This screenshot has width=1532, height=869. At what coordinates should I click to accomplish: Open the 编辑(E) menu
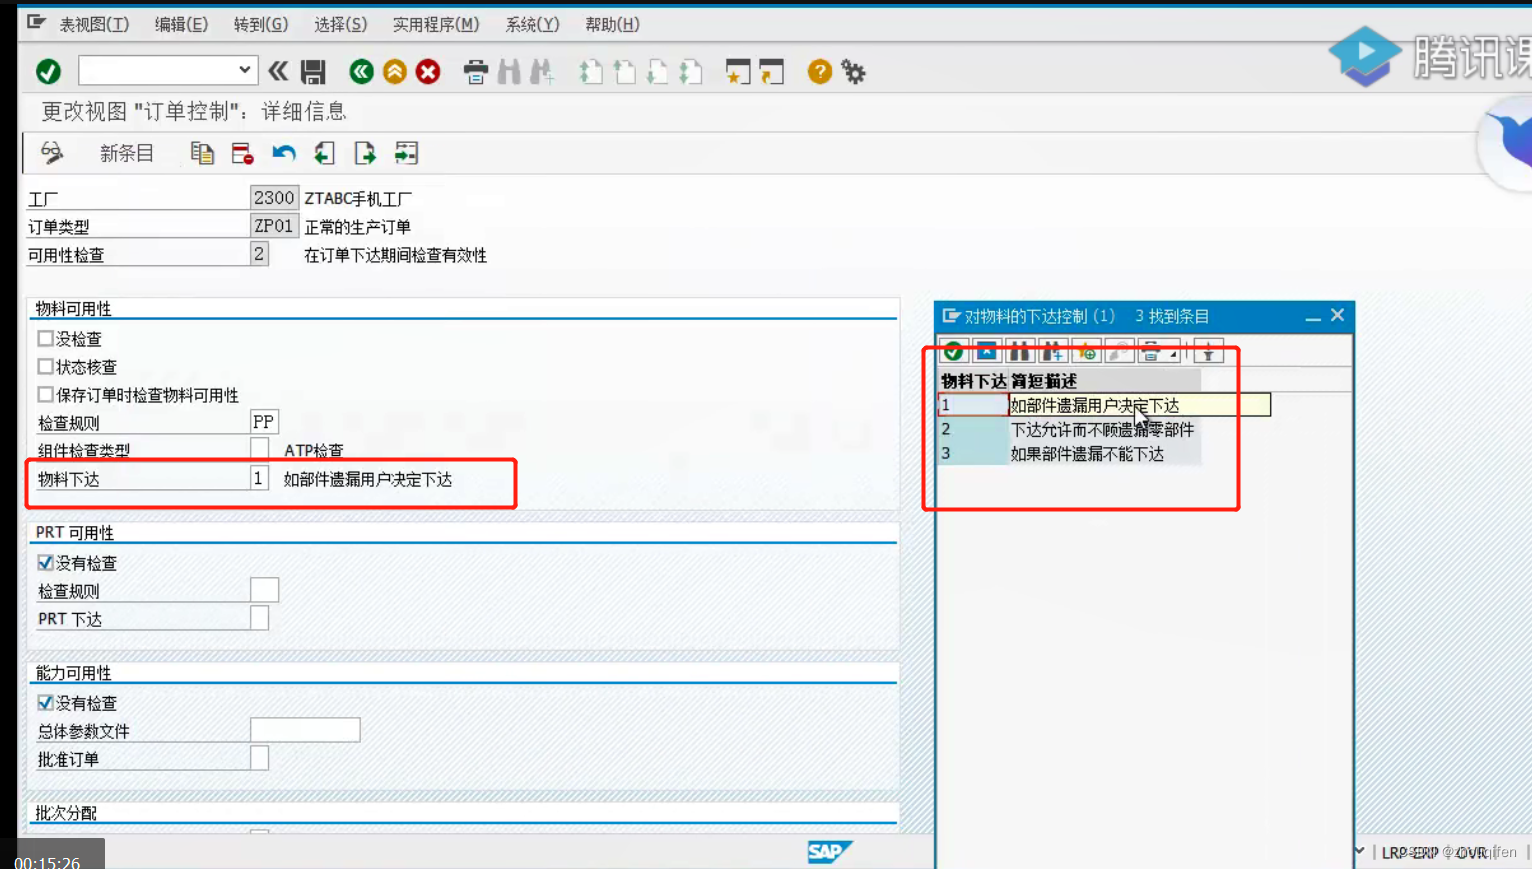181,24
